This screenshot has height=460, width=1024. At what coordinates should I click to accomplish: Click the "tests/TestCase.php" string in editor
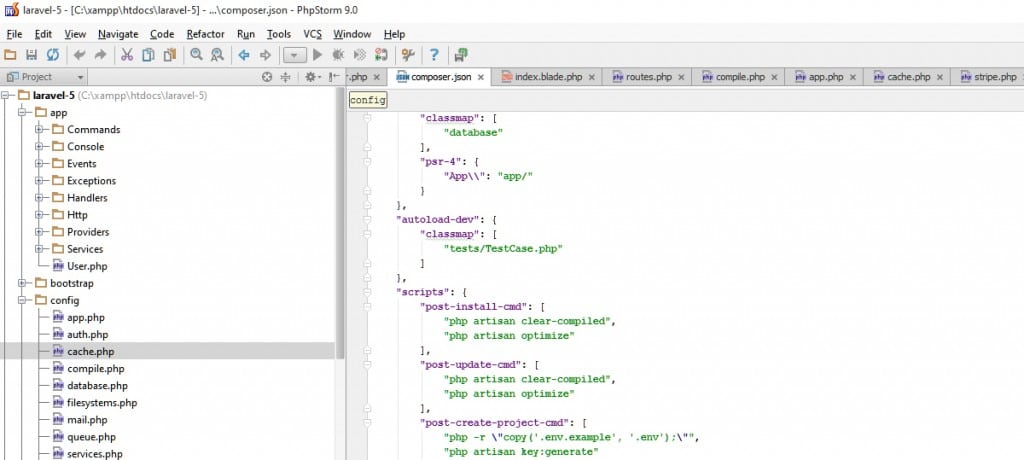tap(503, 248)
